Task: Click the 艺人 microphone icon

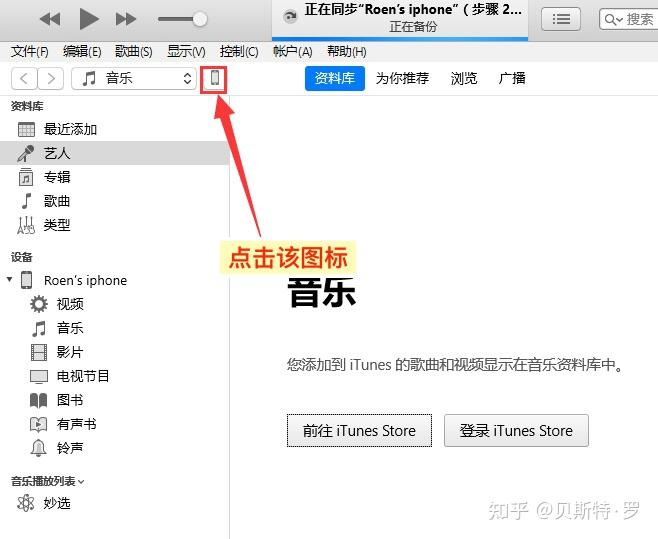Action: tap(26, 153)
